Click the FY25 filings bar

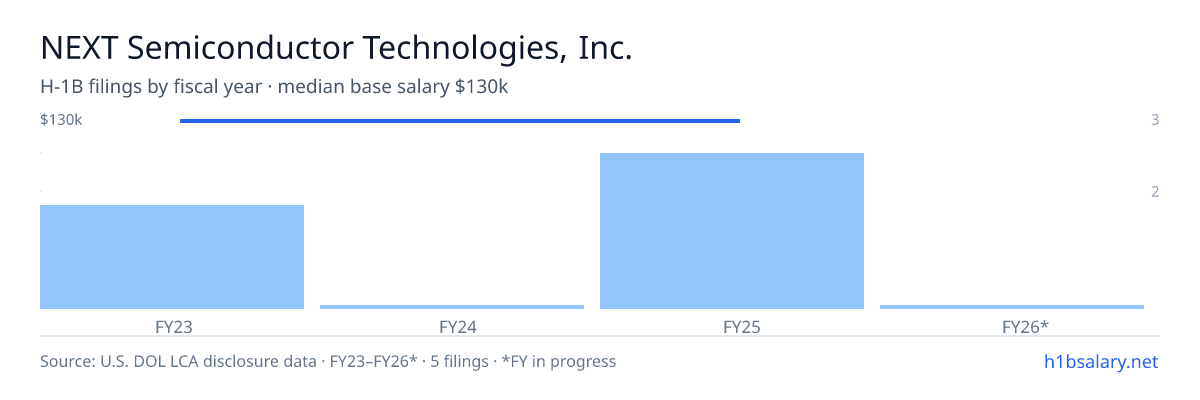point(732,231)
